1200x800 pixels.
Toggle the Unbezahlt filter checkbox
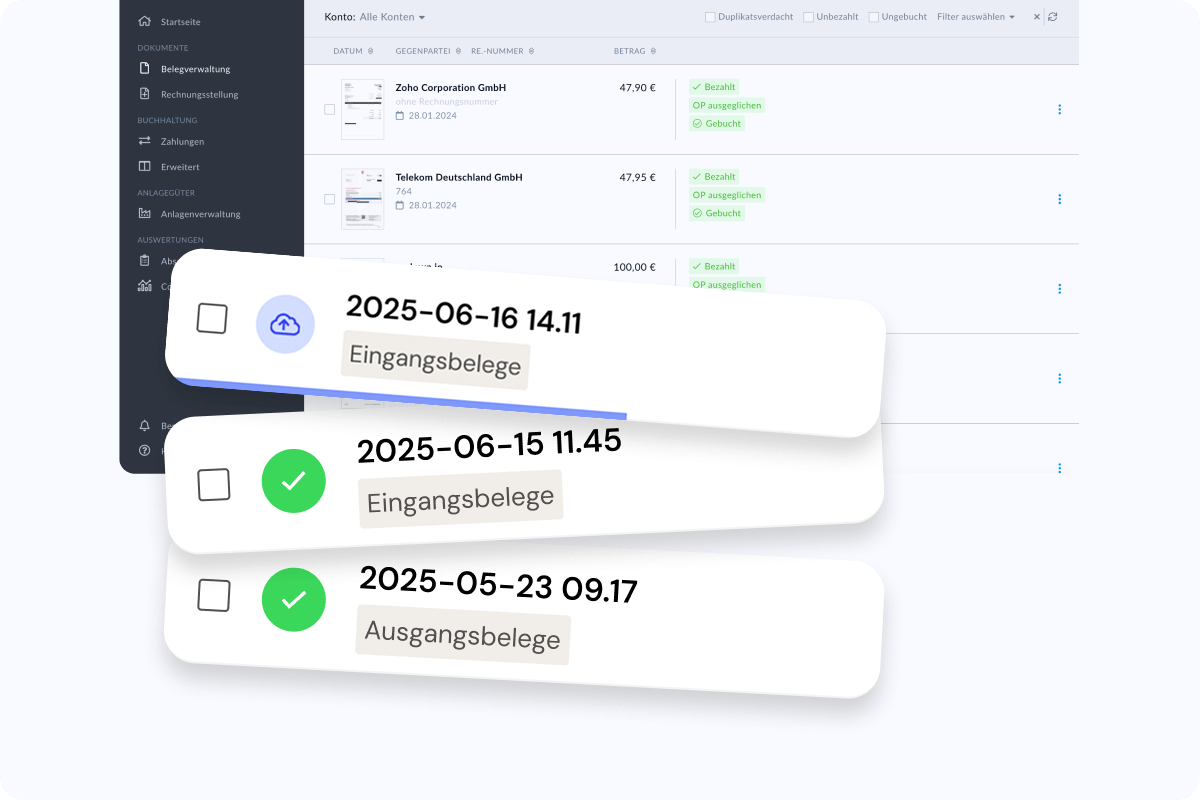click(808, 17)
